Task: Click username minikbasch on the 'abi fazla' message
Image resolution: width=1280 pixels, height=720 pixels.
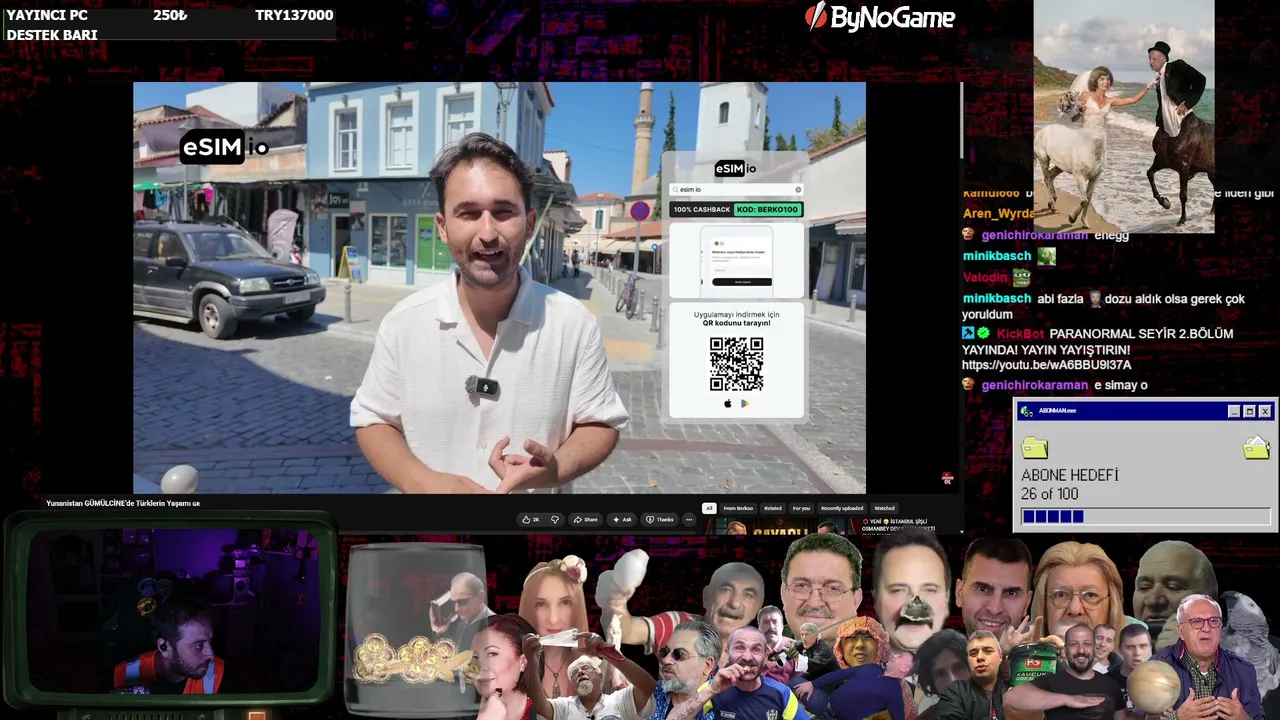Action: (996, 298)
